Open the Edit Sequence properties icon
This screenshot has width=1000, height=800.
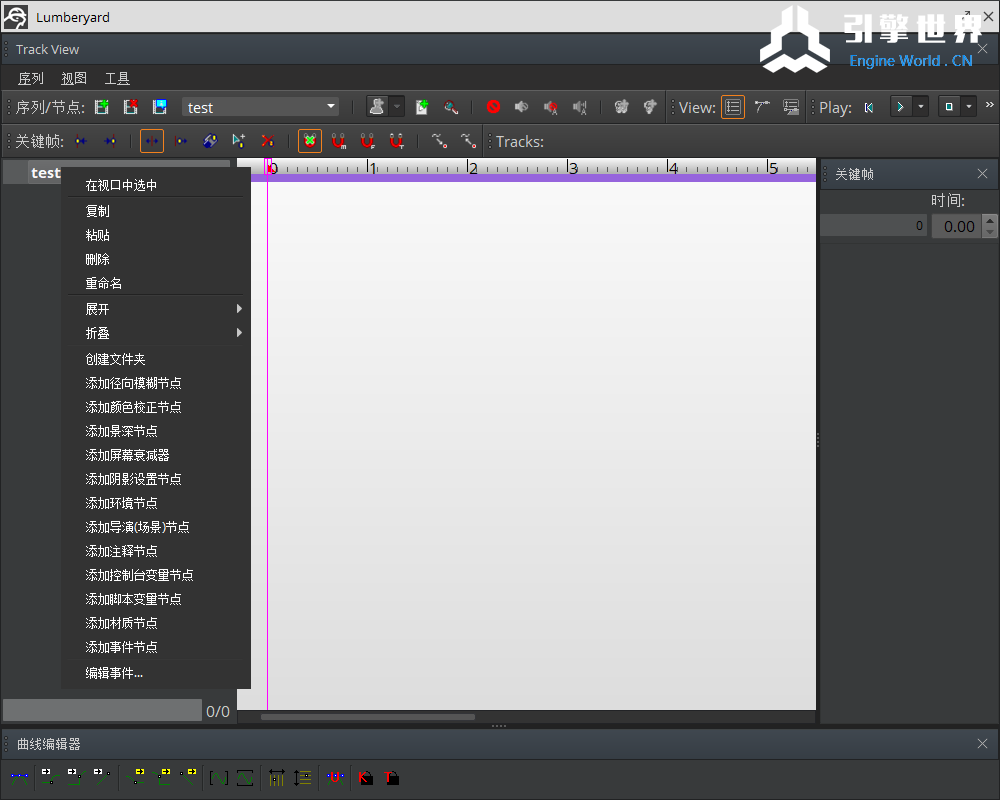coord(159,107)
